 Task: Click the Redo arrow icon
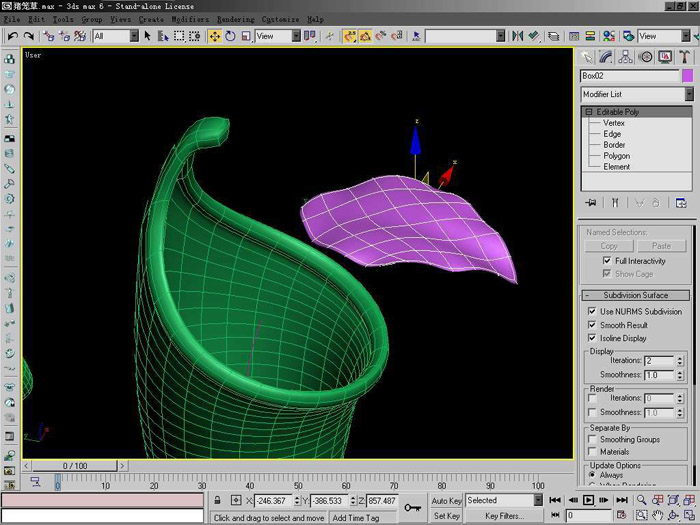coord(29,36)
